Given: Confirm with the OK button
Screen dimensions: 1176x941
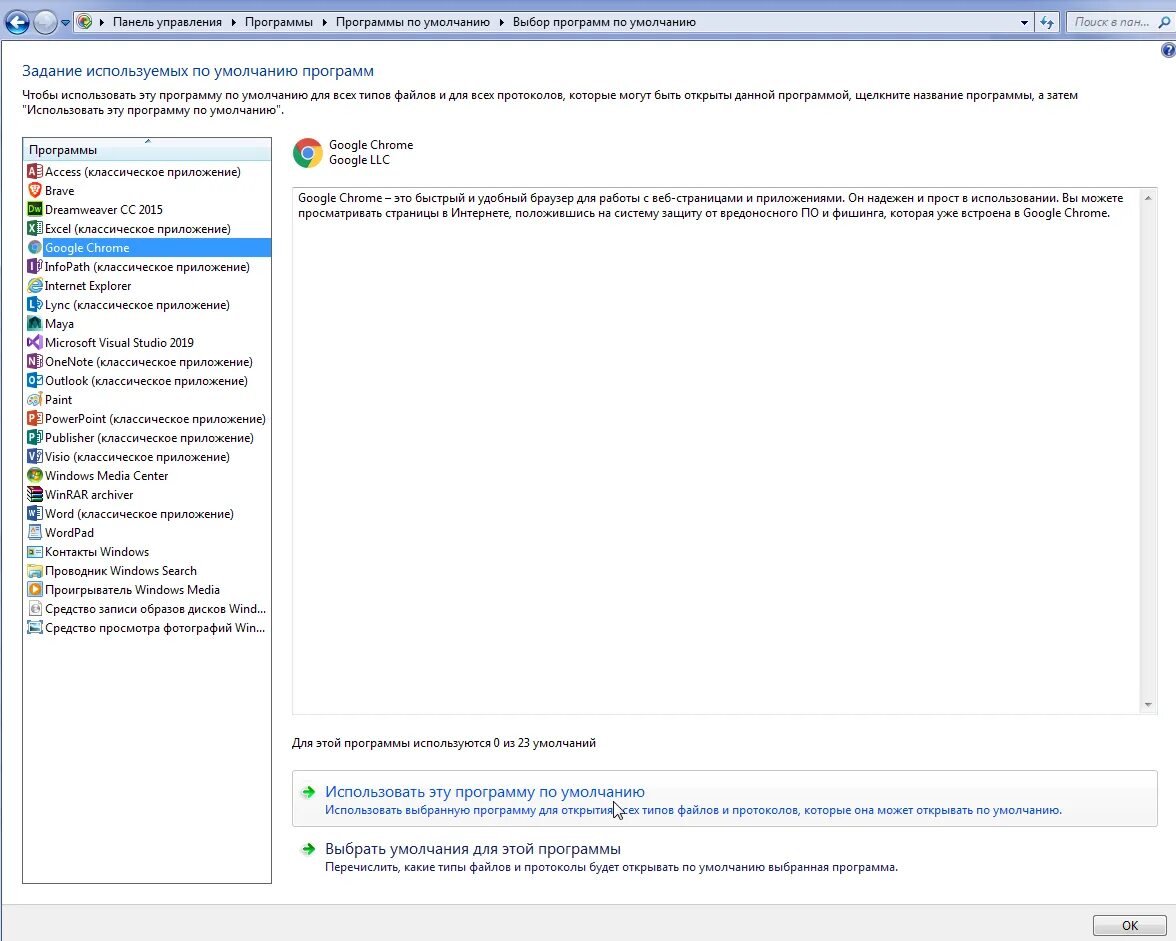Looking at the screenshot, I should pos(1130,925).
